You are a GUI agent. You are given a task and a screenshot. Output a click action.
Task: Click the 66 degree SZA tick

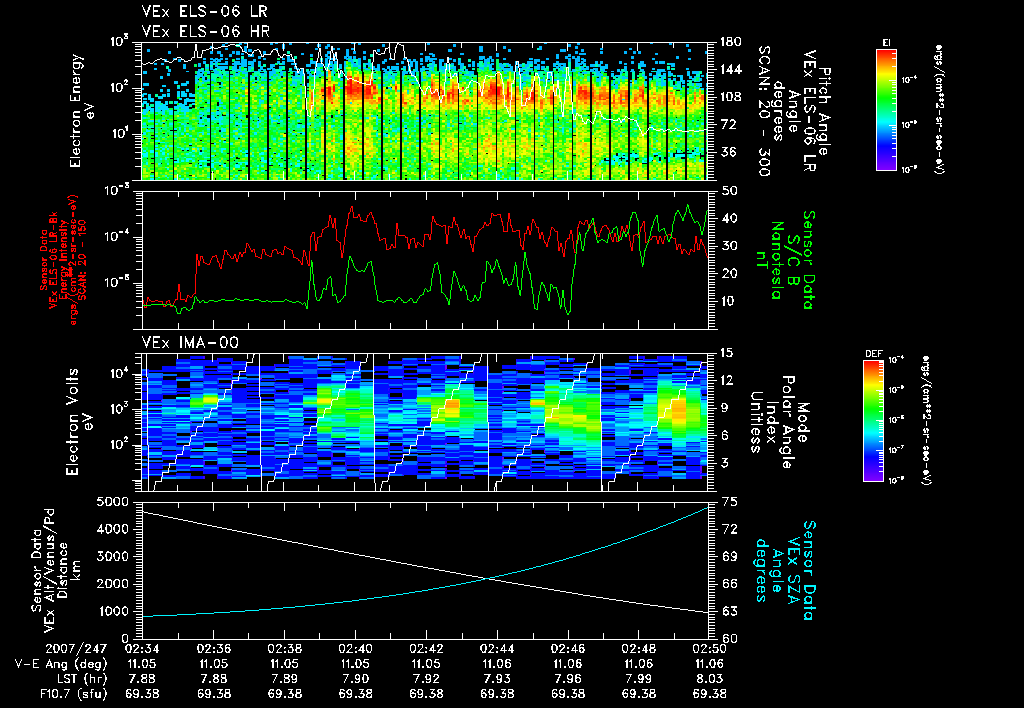[x=728, y=584]
